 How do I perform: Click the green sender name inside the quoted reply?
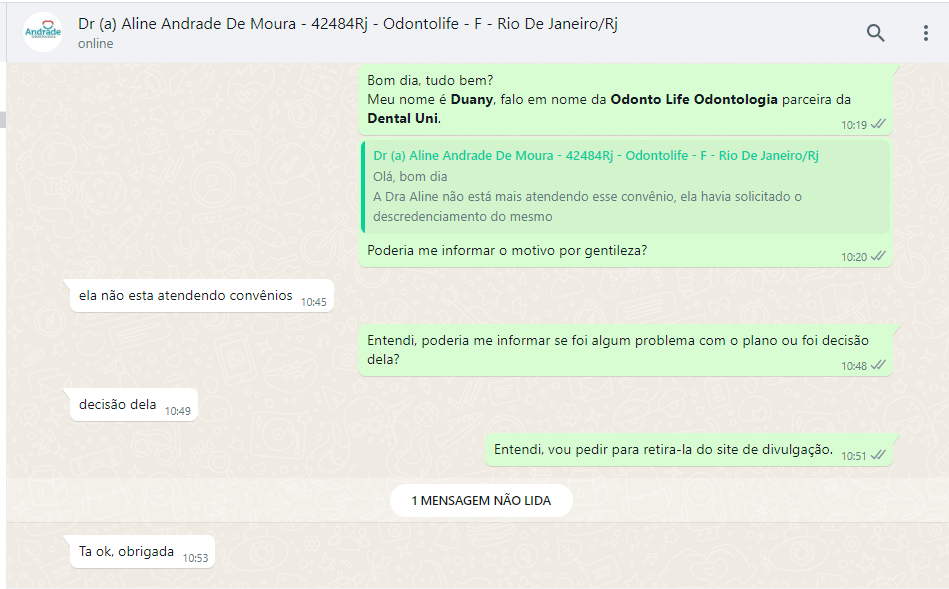click(596, 156)
